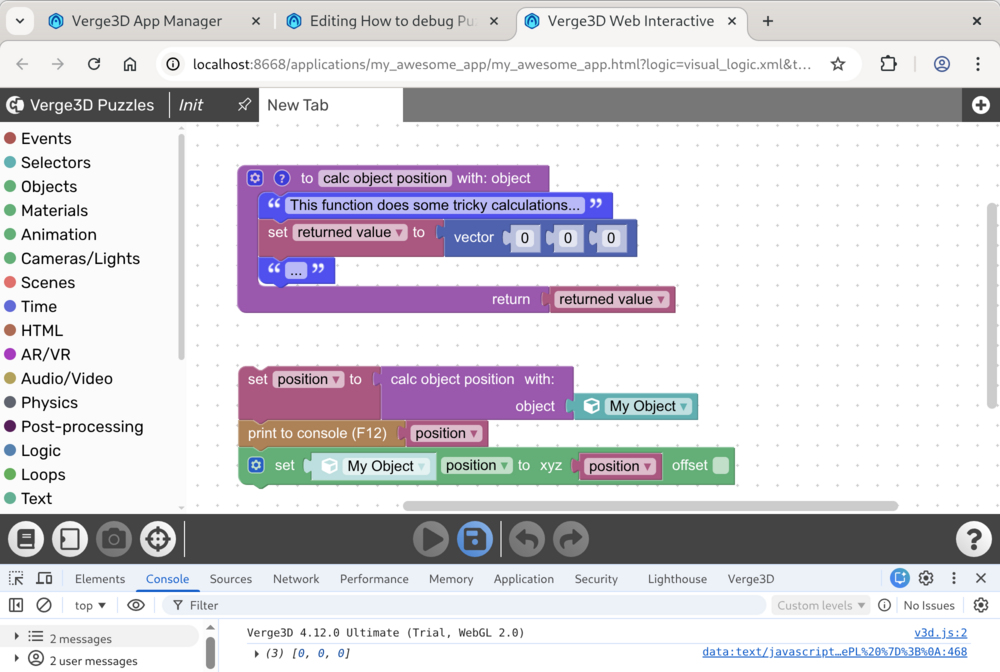This screenshot has height=672, width=1000.
Task: Click the Play puzzles button
Action: tap(431, 540)
